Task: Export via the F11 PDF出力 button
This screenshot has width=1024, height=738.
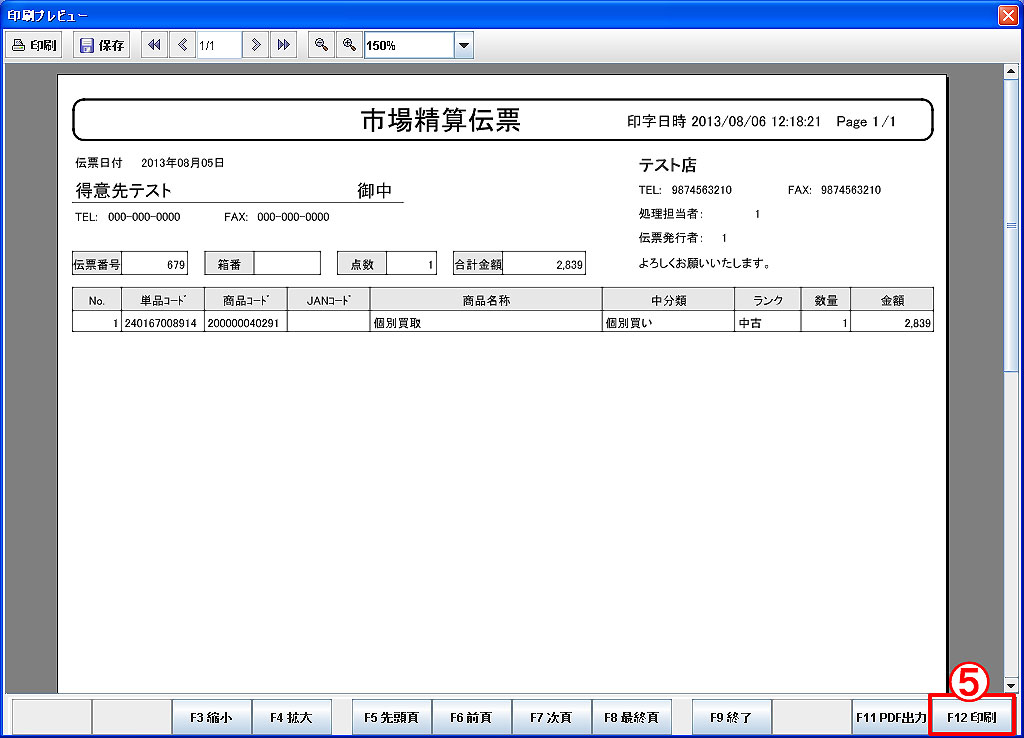Action: pyautogui.click(x=889, y=717)
